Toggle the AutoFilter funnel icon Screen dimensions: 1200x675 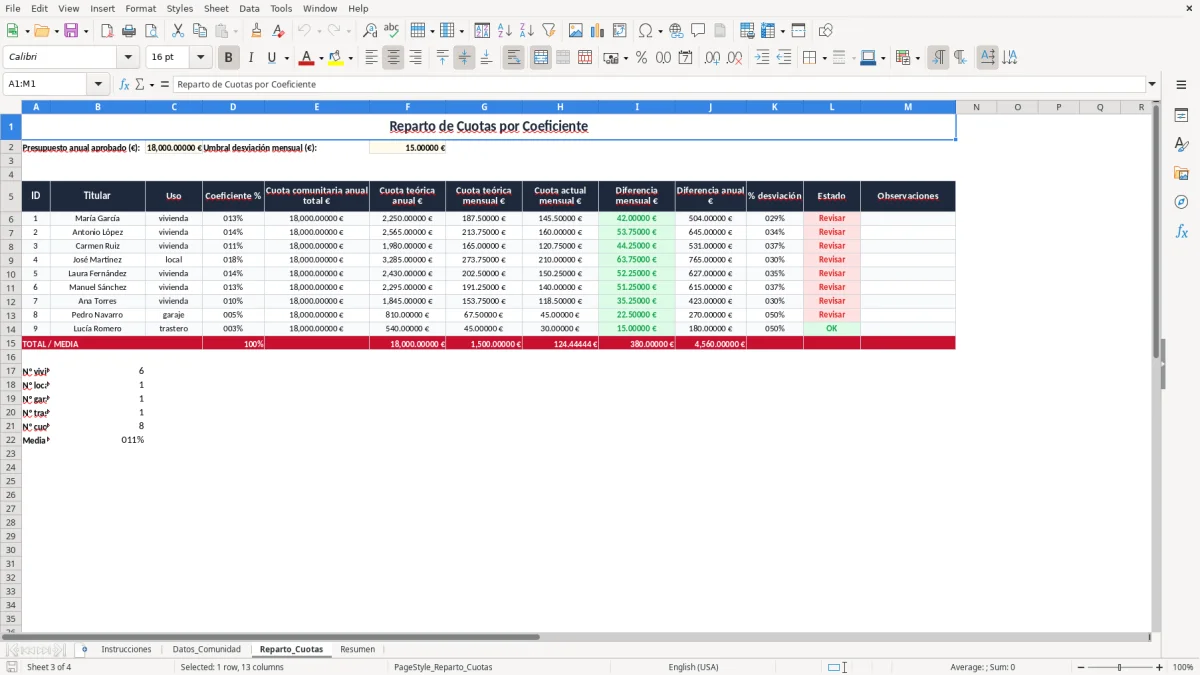(548, 31)
